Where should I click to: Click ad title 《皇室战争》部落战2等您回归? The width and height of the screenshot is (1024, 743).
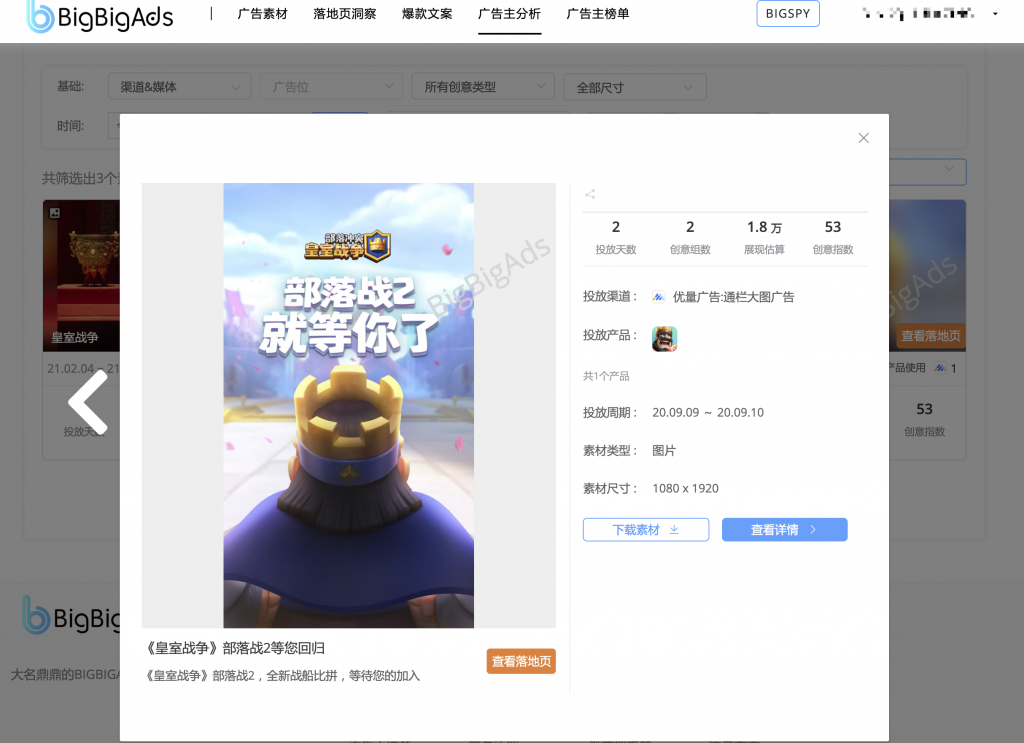click(235, 648)
